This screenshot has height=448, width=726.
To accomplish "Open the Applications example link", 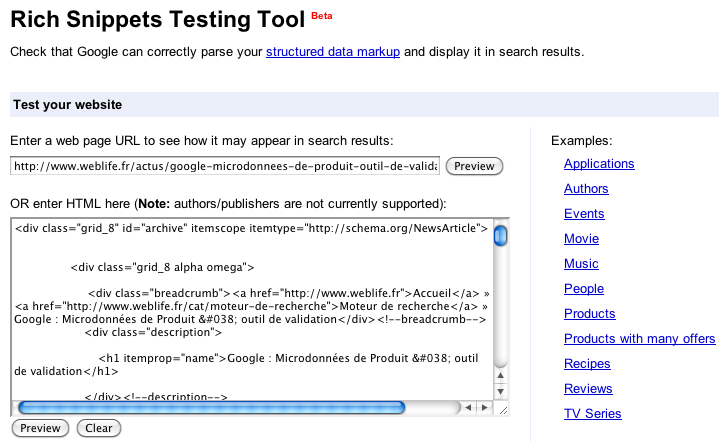I will [x=599, y=164].
